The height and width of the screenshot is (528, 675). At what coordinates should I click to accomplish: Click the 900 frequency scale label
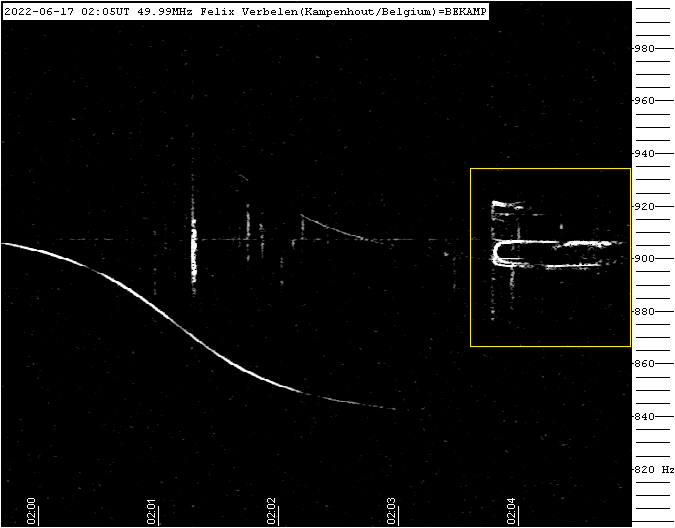tap(644, 258)
